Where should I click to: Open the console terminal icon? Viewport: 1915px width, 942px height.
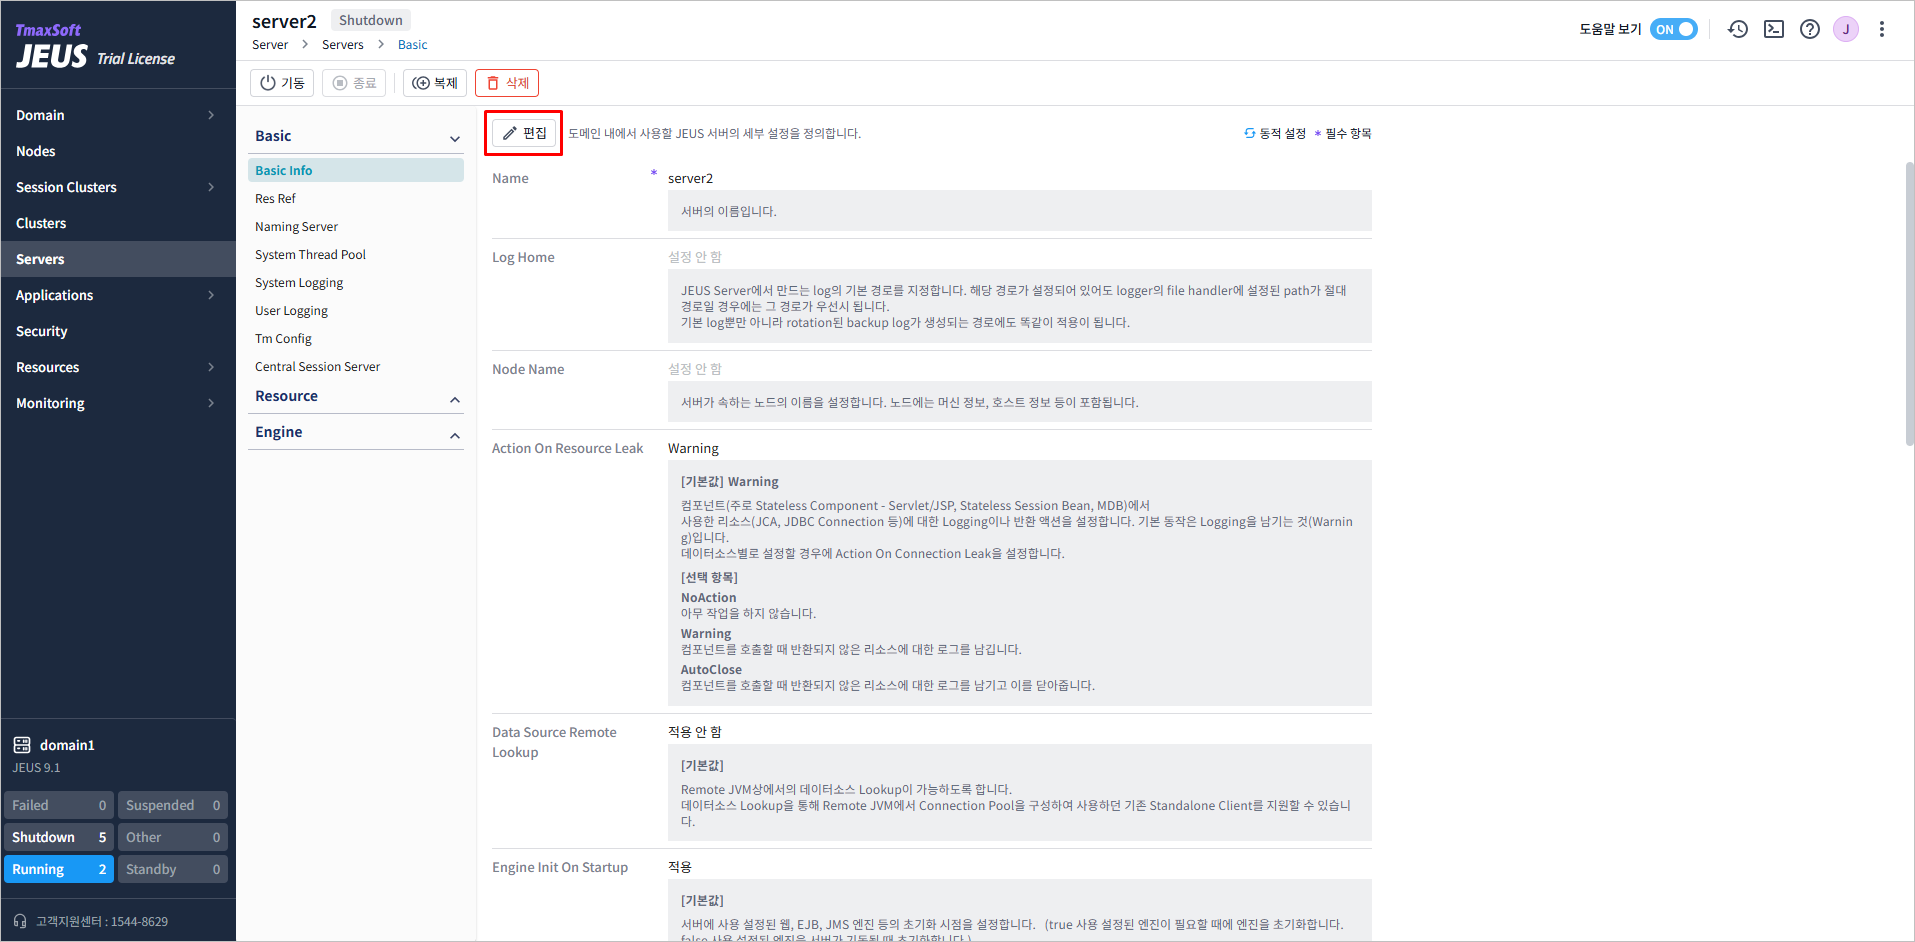click(x=1774, y=29)
